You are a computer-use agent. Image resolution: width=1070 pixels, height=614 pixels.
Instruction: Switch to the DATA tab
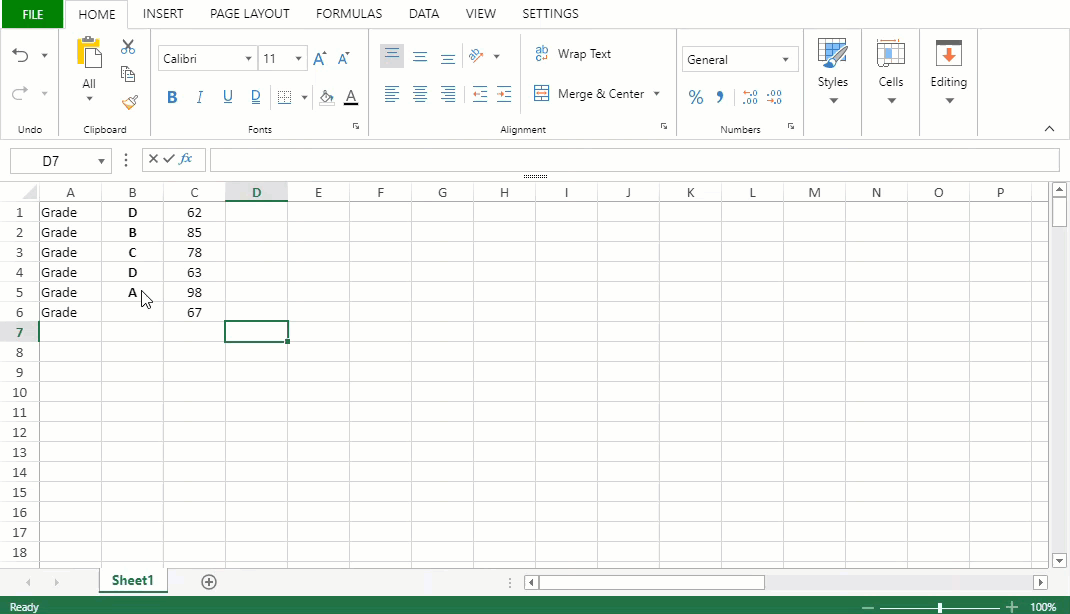(424, 14)
